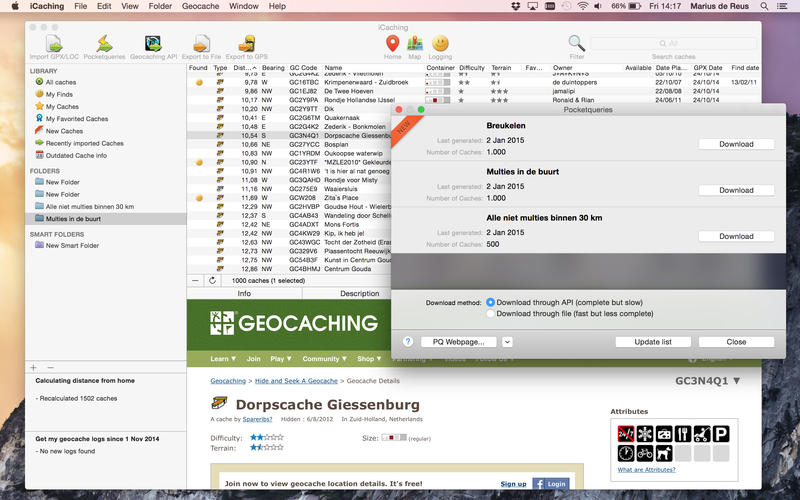Screen dimensions: 800x500
Task: Click the PQ Webpage button
Action: pyautogui.click(x=459, y=342)
